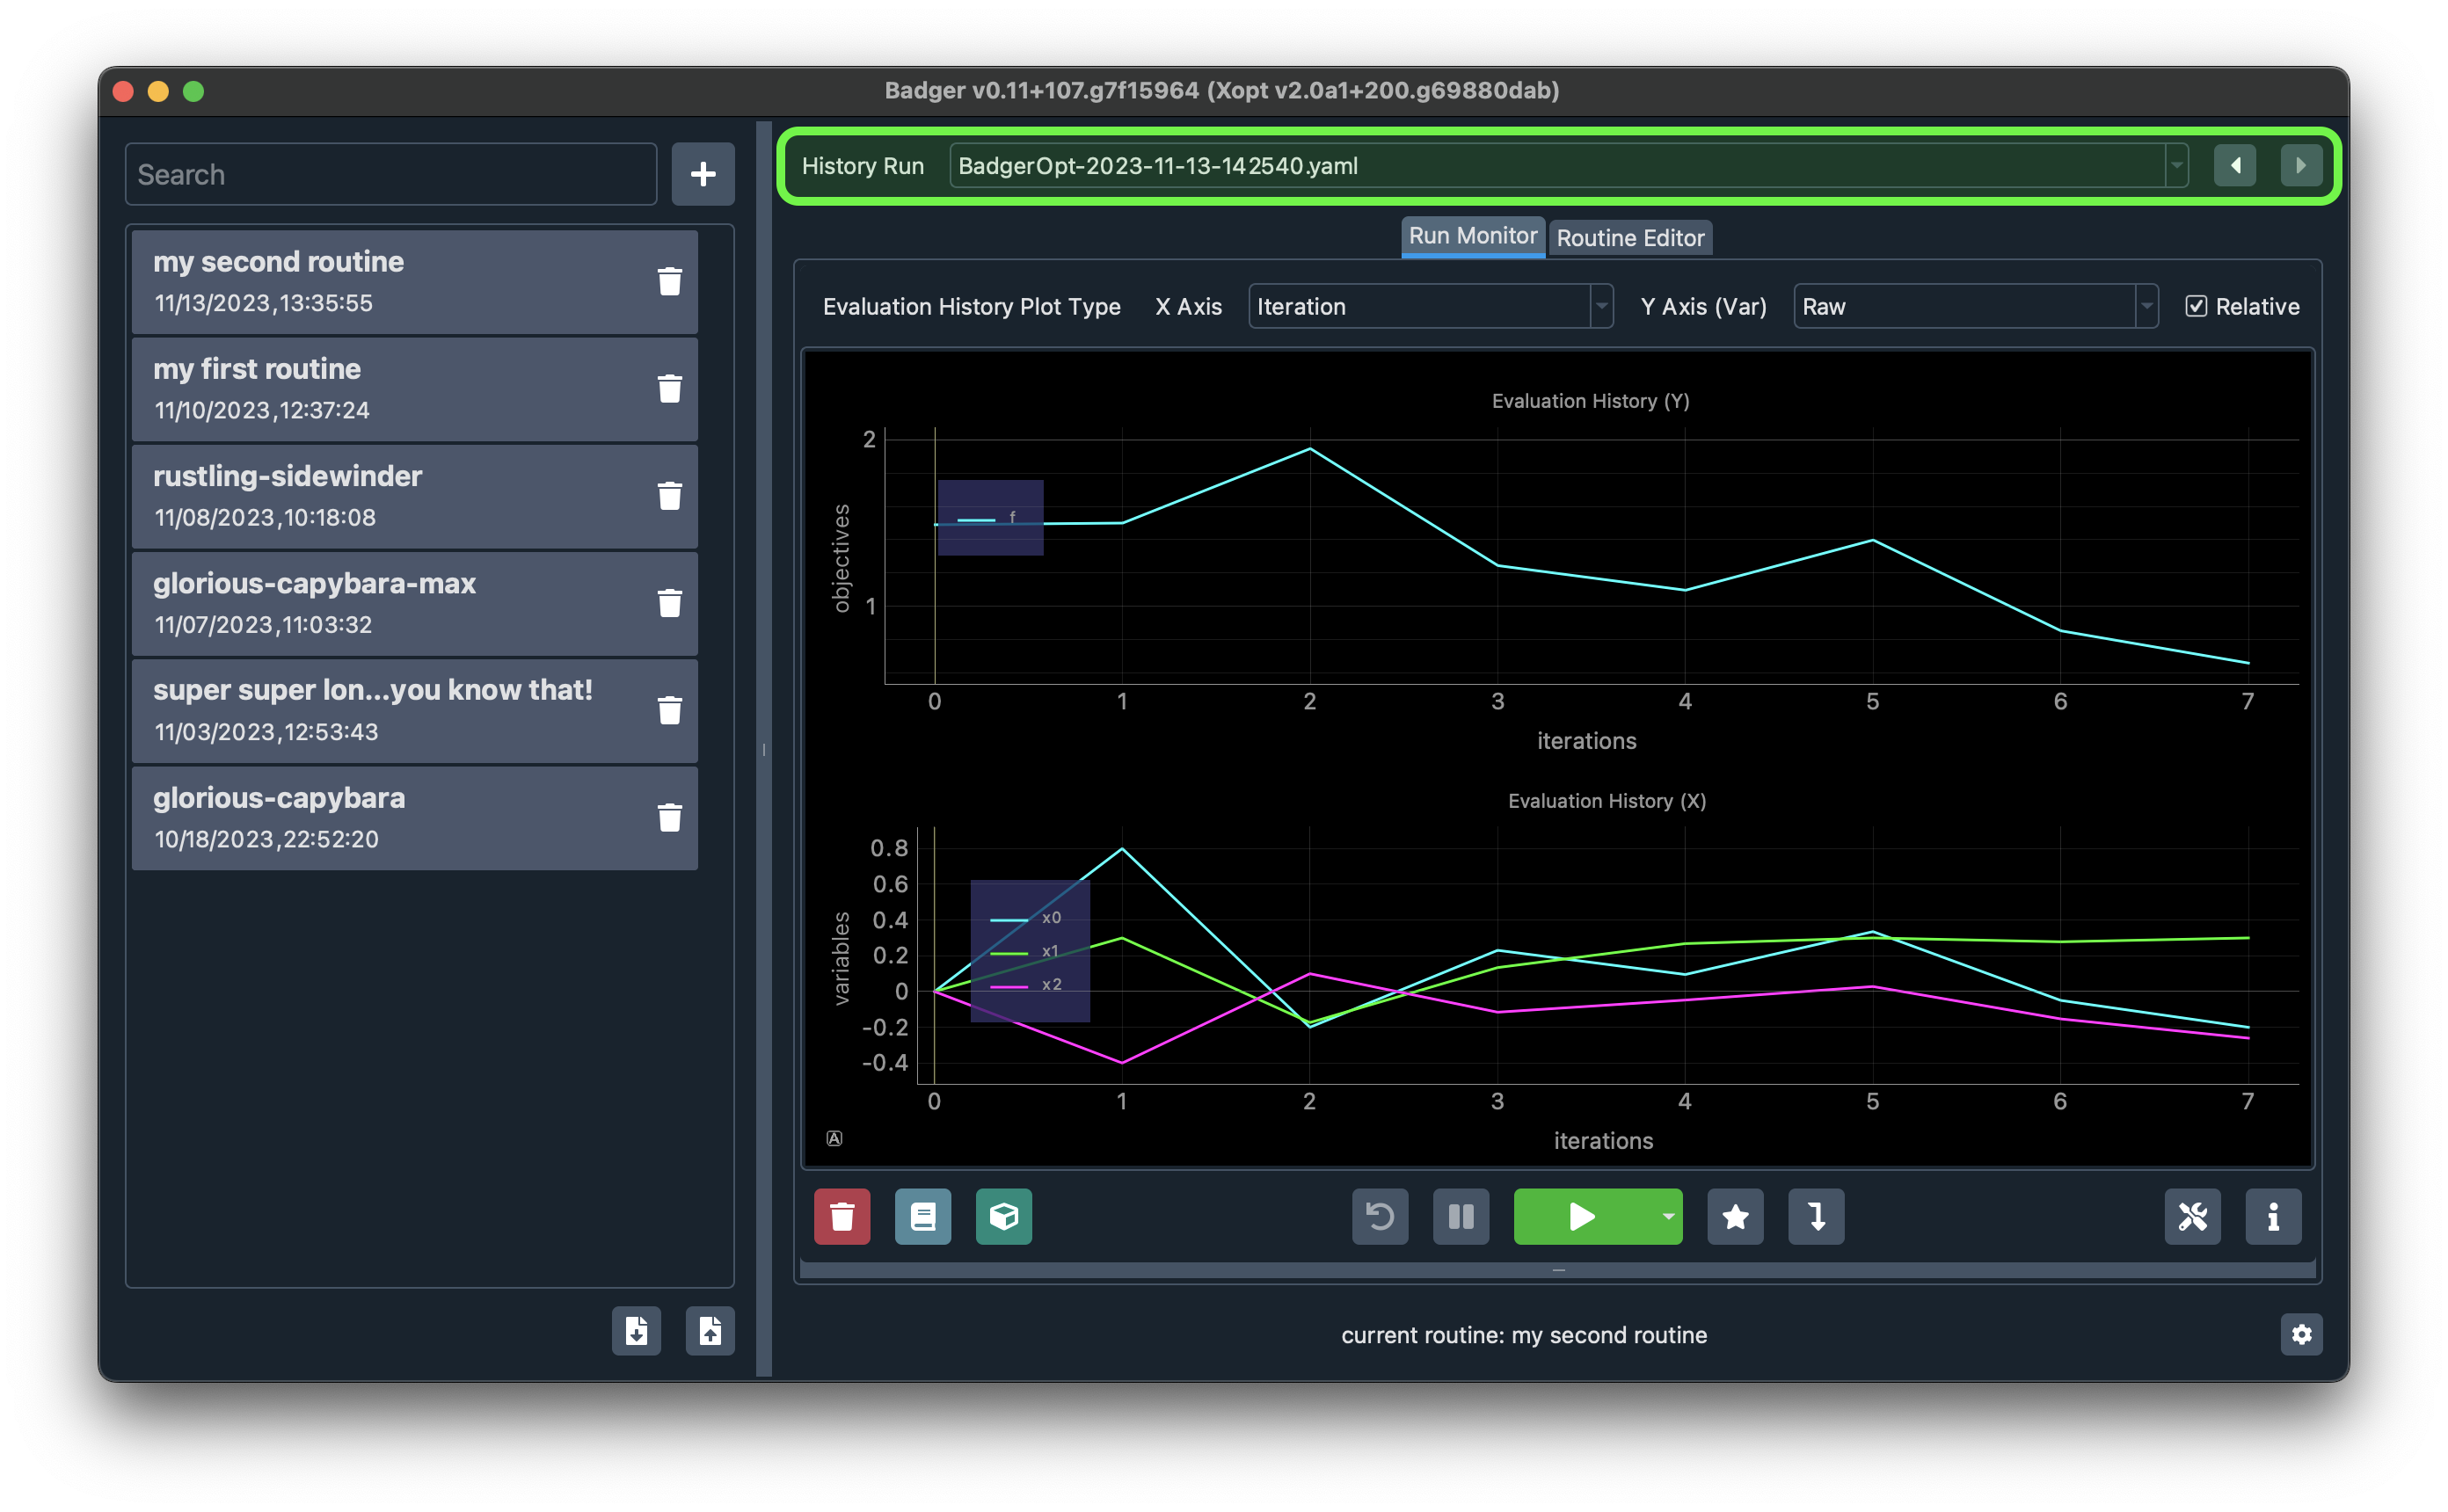Viewport: 2448px width, 1512px height.
Task: Switch to the Routine Editor tab
Action: pos(1626,236)
